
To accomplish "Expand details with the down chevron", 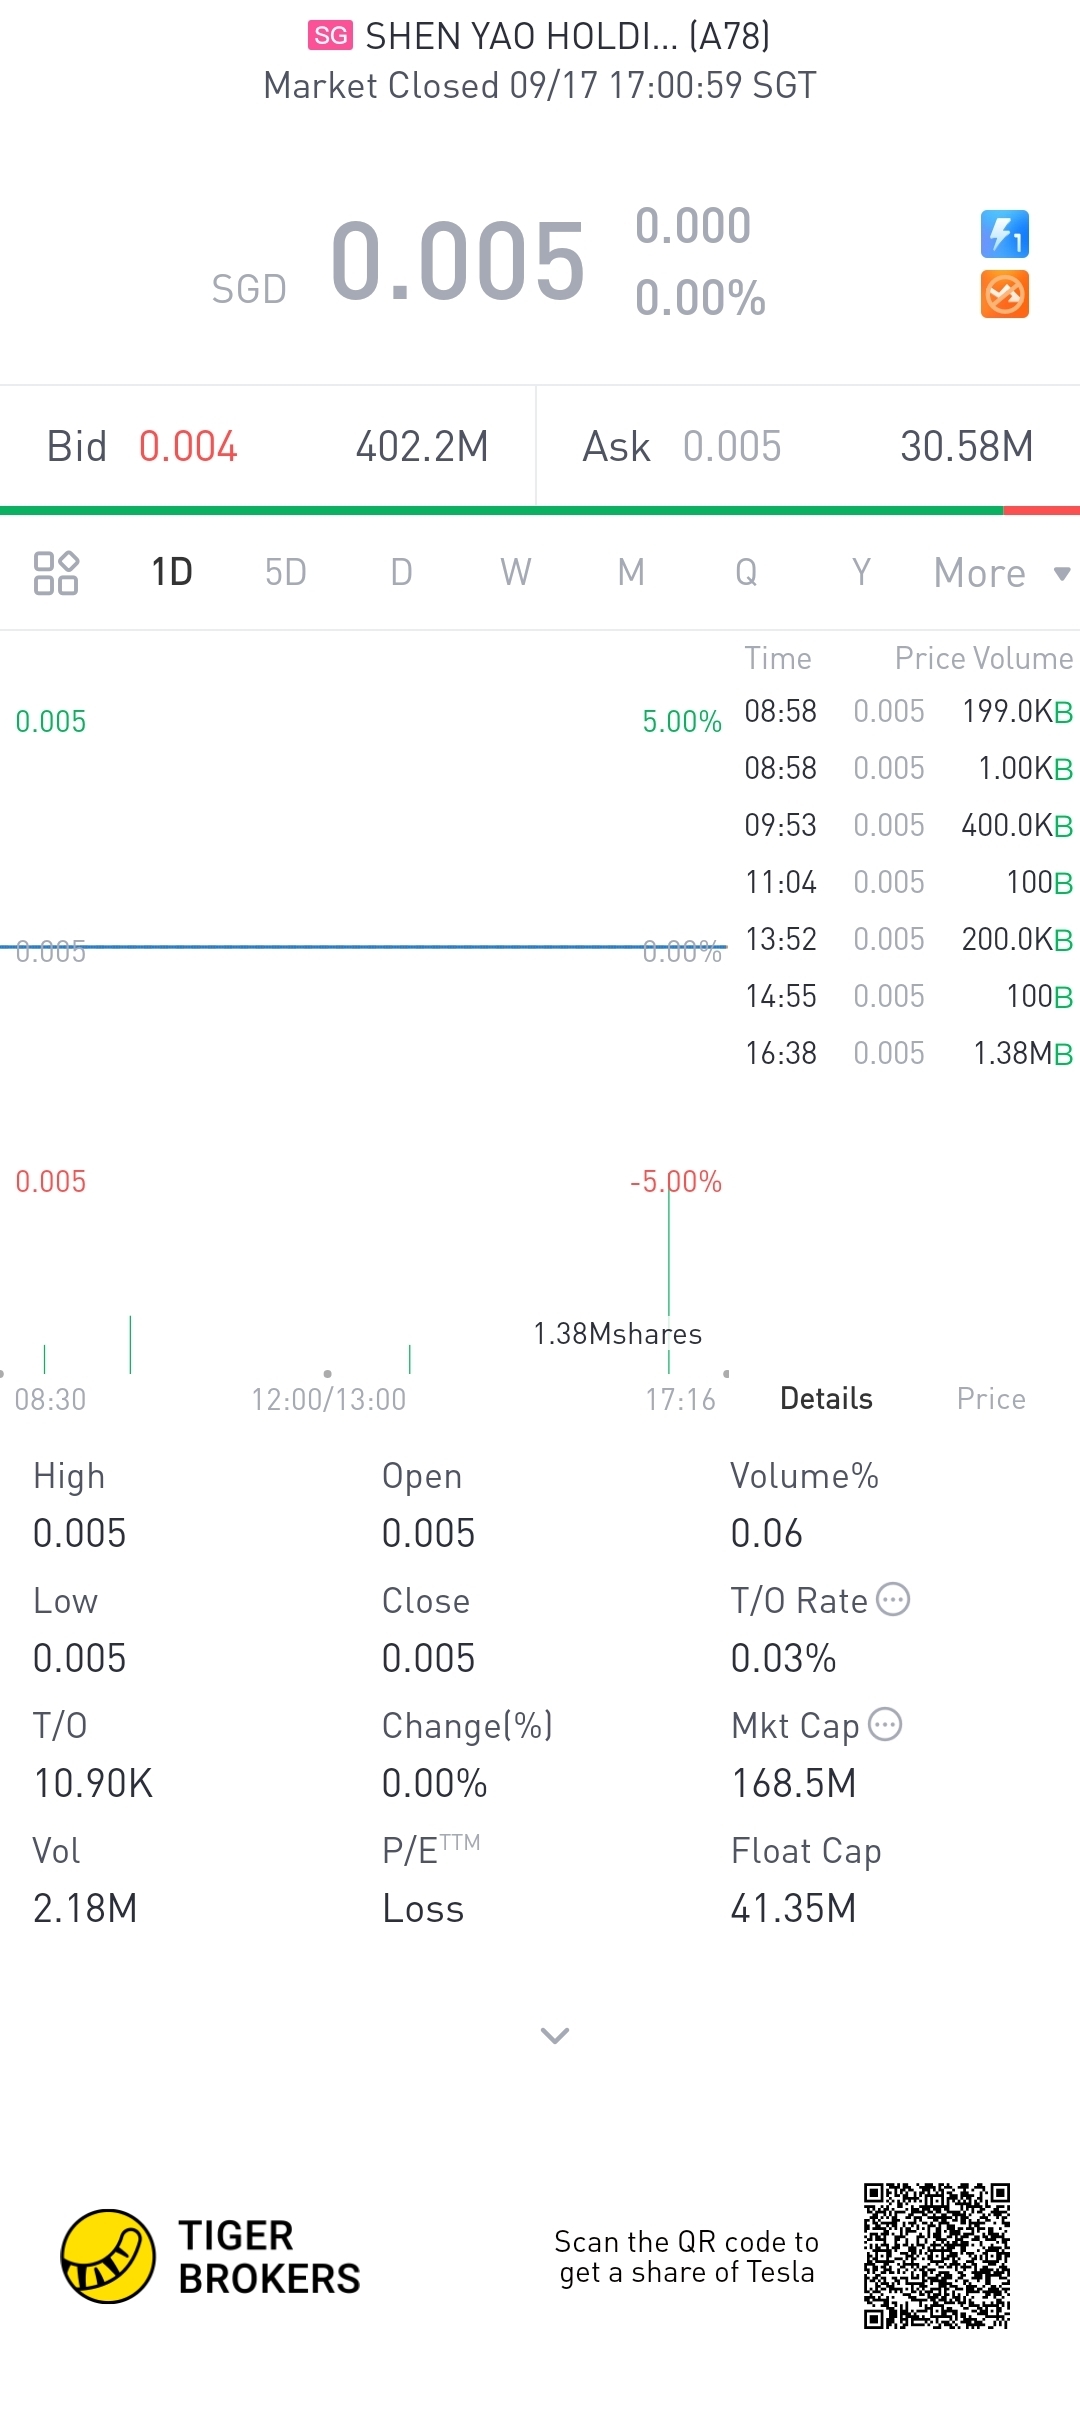I will (x=555, y=2035).
